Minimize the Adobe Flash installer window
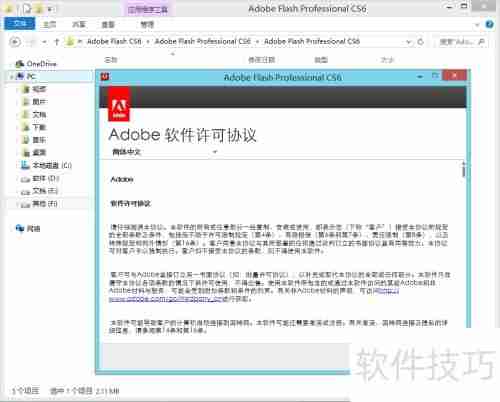 (x=420, y=77)
